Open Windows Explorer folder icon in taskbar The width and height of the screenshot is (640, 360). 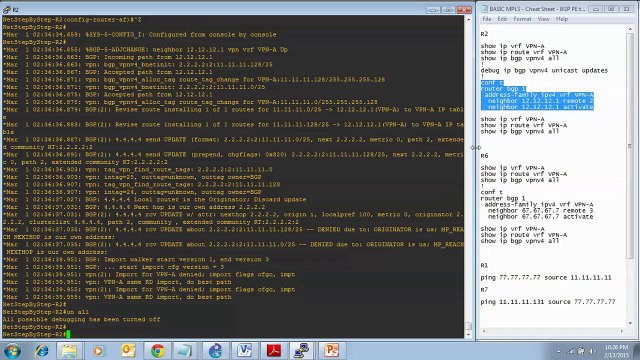coord(69,351)
